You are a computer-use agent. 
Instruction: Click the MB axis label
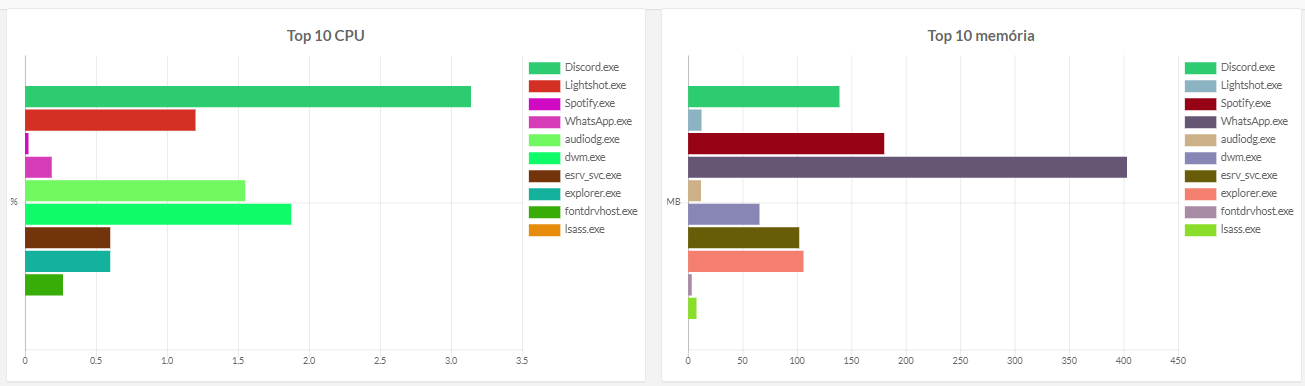point(673,202)
